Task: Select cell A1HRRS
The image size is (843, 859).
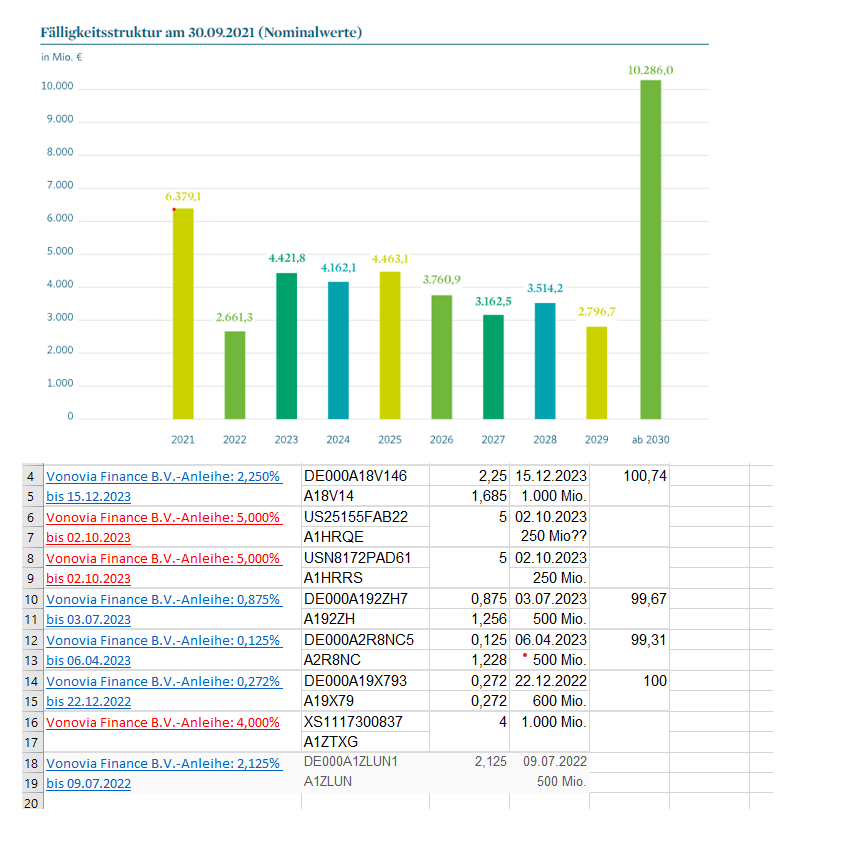Action: pos(365,578)
